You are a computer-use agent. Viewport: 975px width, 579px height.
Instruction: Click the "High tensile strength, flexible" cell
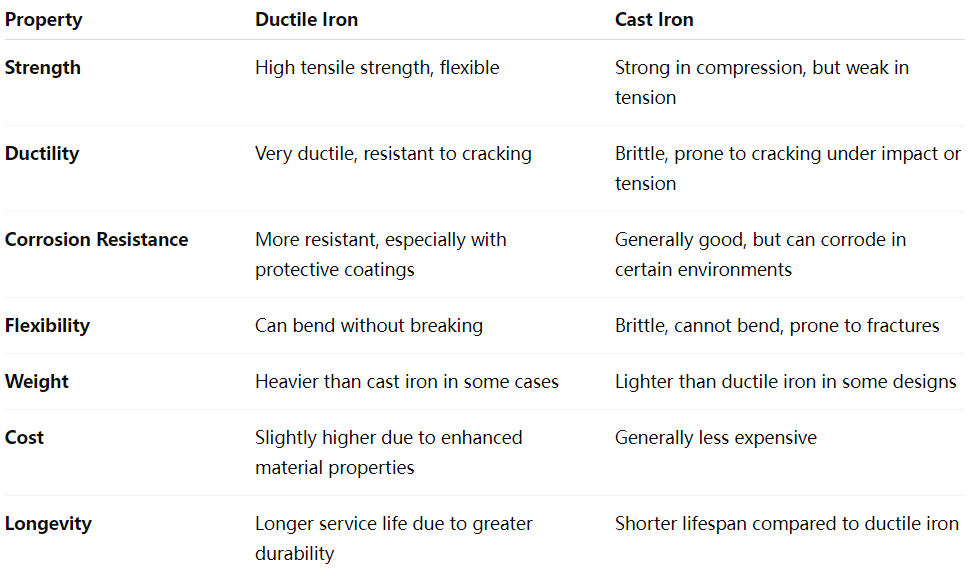point(377,68)
